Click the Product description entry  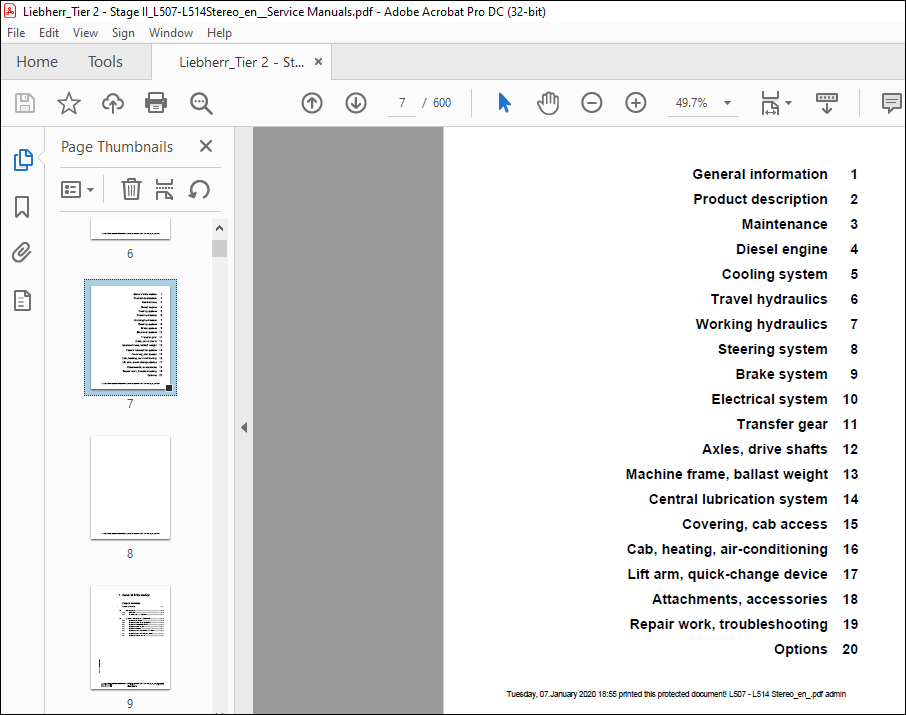point(760,199)
